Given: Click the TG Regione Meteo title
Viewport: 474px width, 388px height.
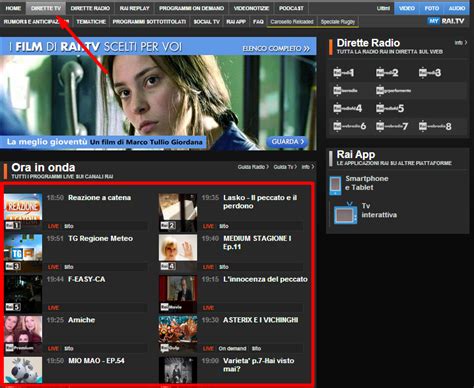Looking at the screenshot, I should [x=100, y=238].
